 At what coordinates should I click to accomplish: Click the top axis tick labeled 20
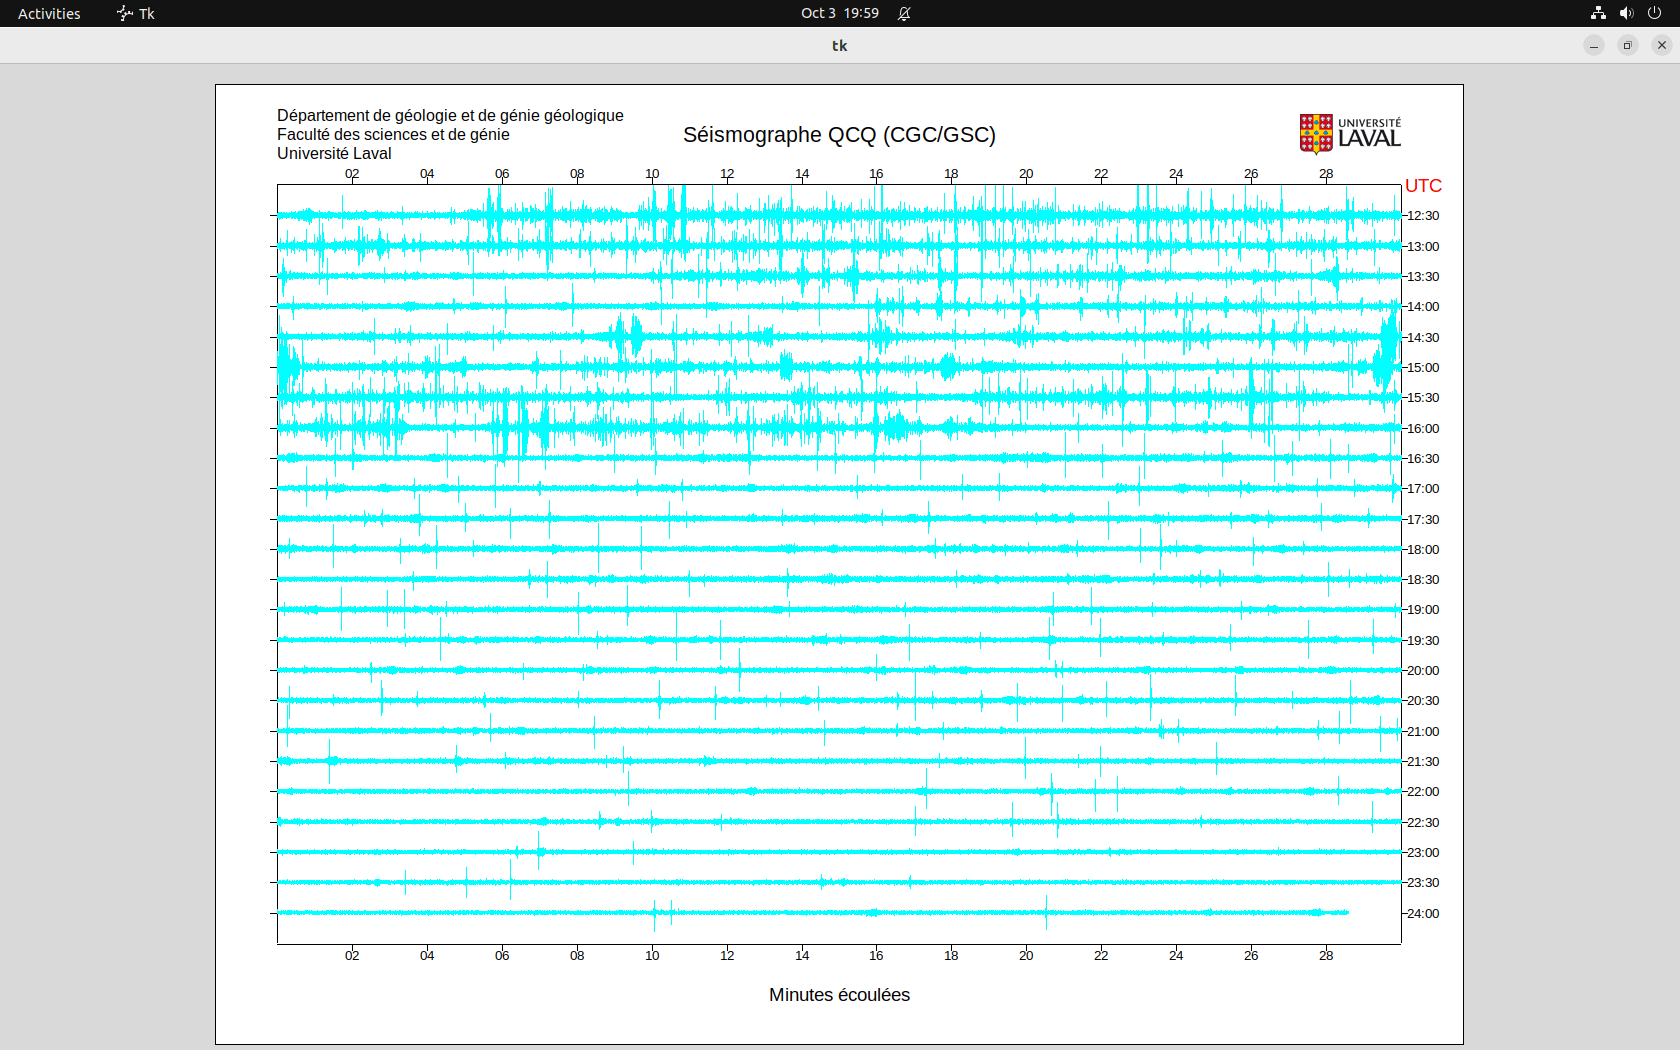[x=1026, y=174]
